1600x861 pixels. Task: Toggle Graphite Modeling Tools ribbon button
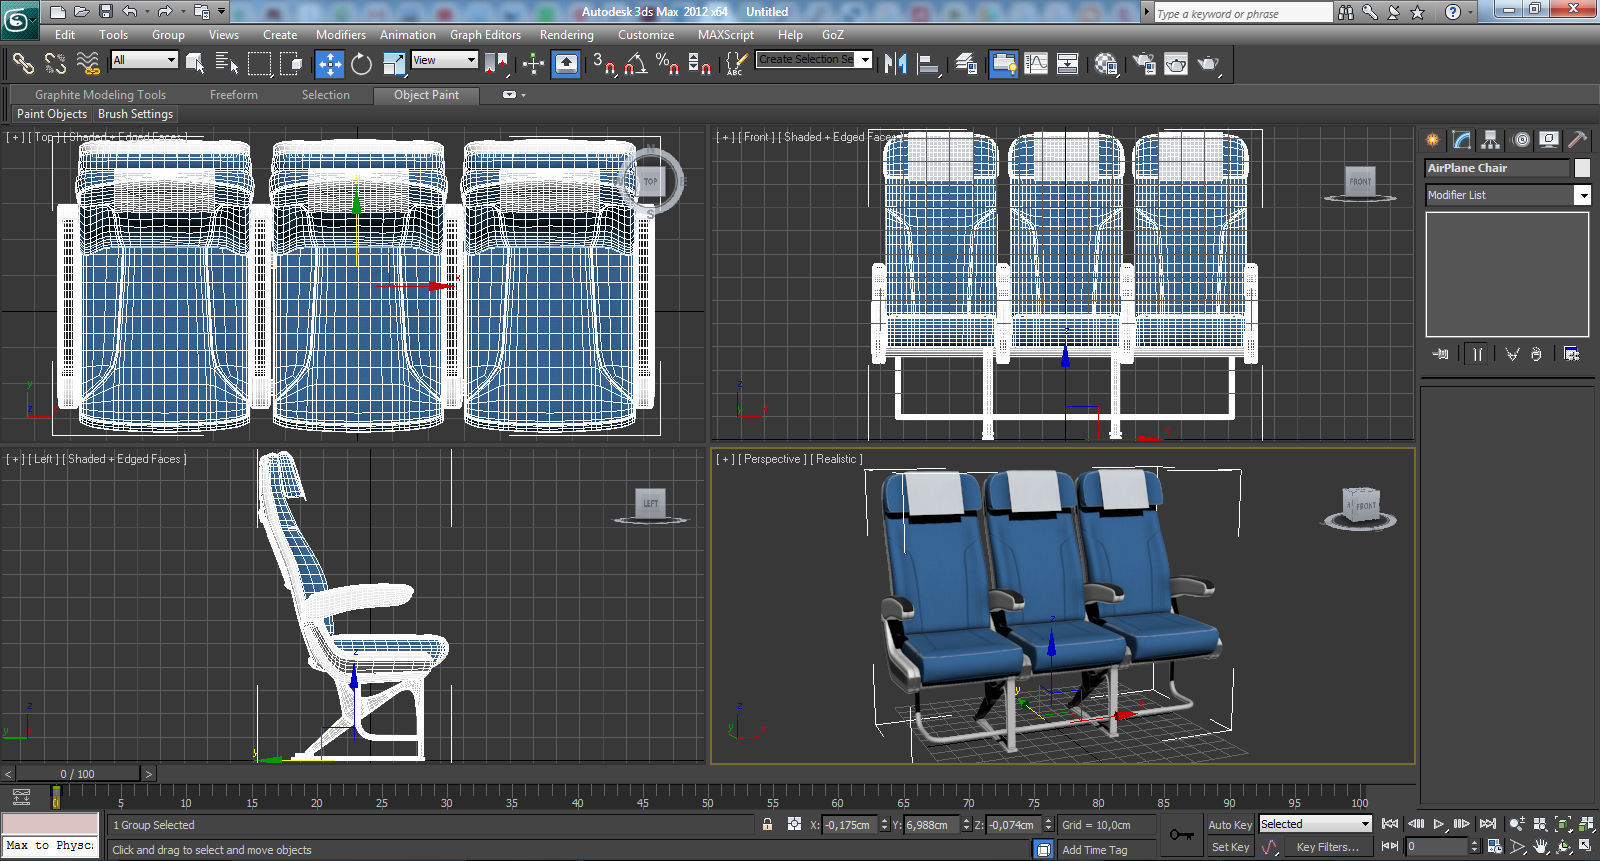click(1002, 64)
